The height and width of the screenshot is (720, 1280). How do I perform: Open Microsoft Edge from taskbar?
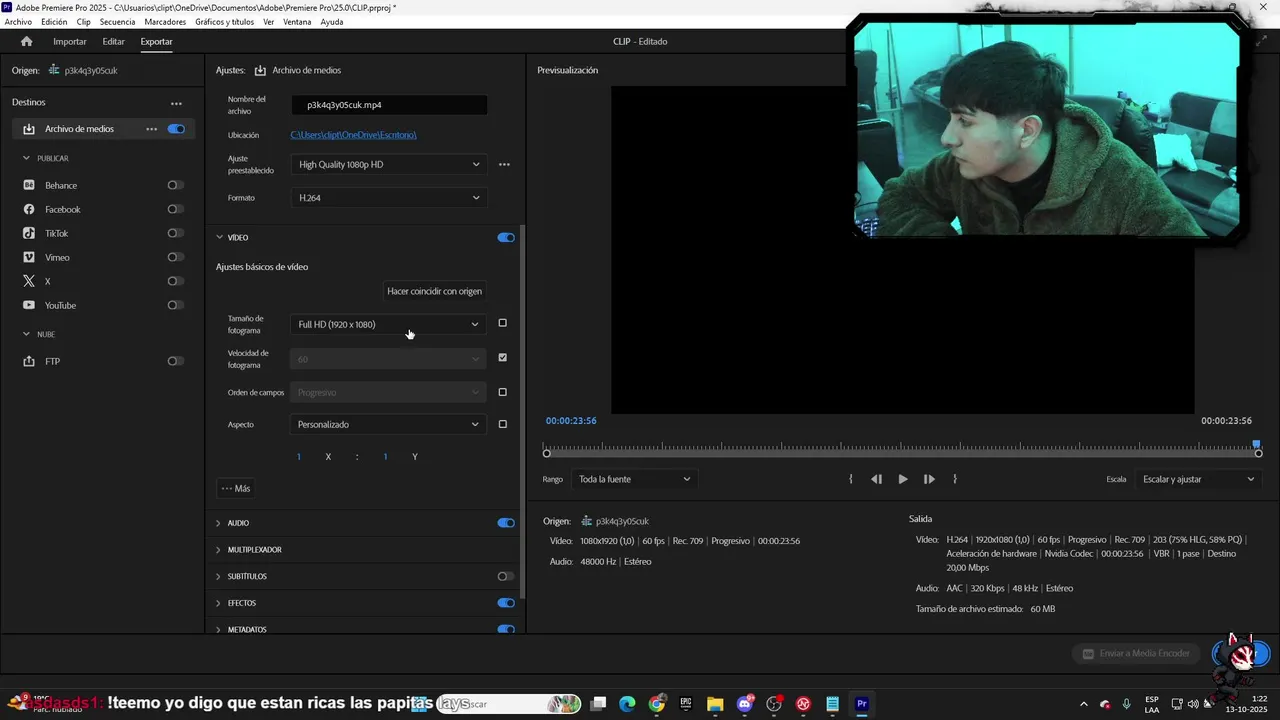tap(627, 704)
